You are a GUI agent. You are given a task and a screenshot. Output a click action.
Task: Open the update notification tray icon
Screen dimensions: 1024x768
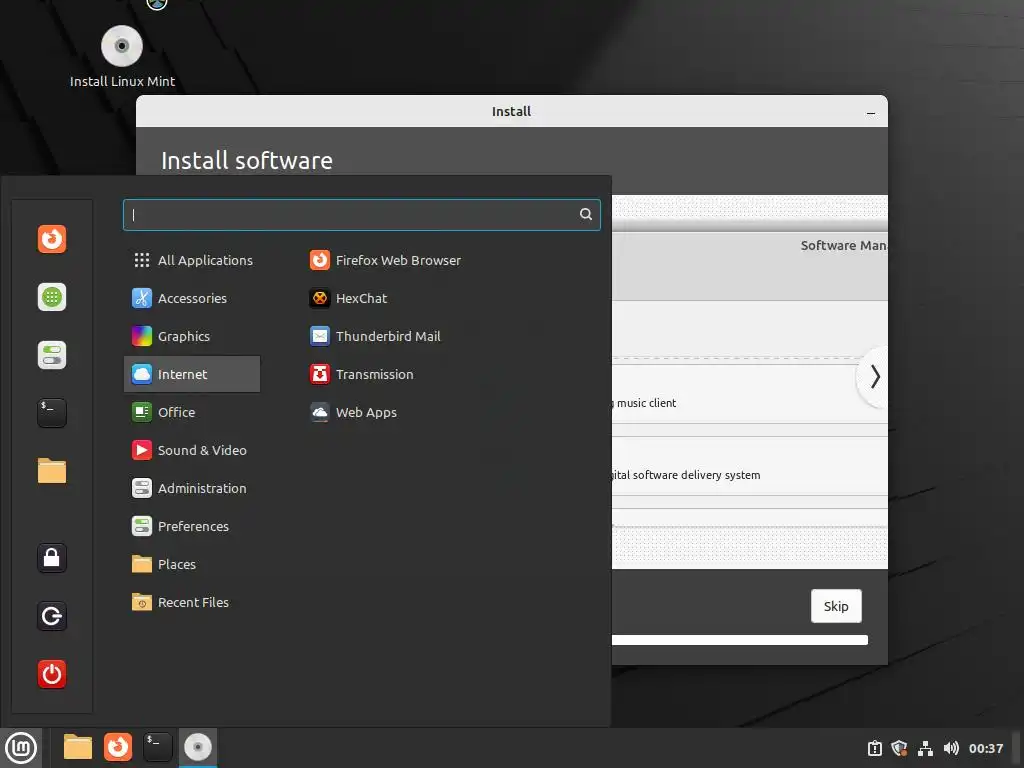coord(875,748)
